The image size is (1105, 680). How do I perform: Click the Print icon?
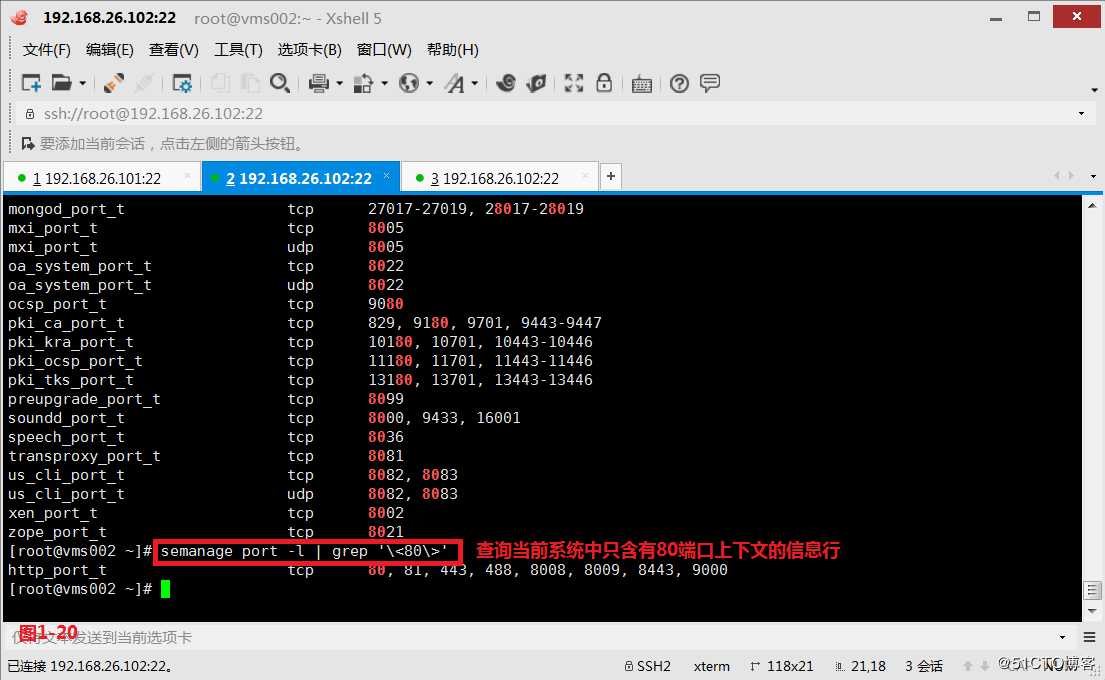tap(319, 83)
